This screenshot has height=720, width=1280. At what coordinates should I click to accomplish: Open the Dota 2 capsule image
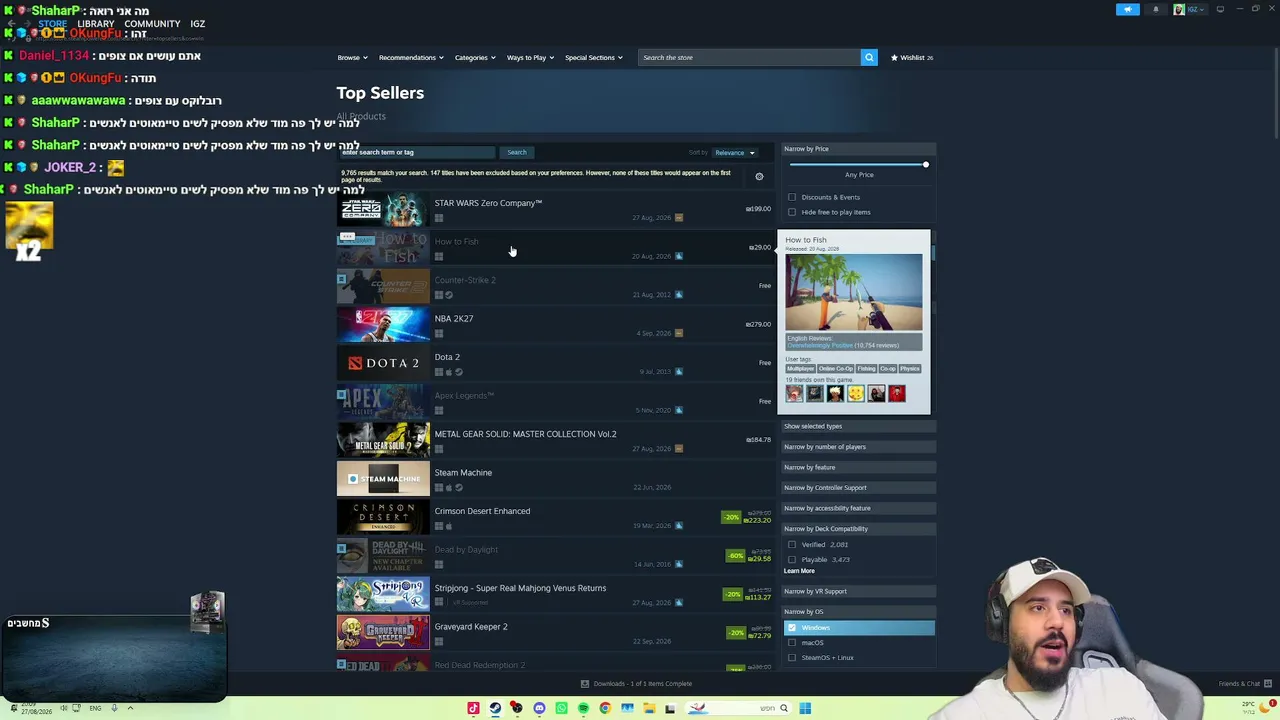(x=383, y=363)
